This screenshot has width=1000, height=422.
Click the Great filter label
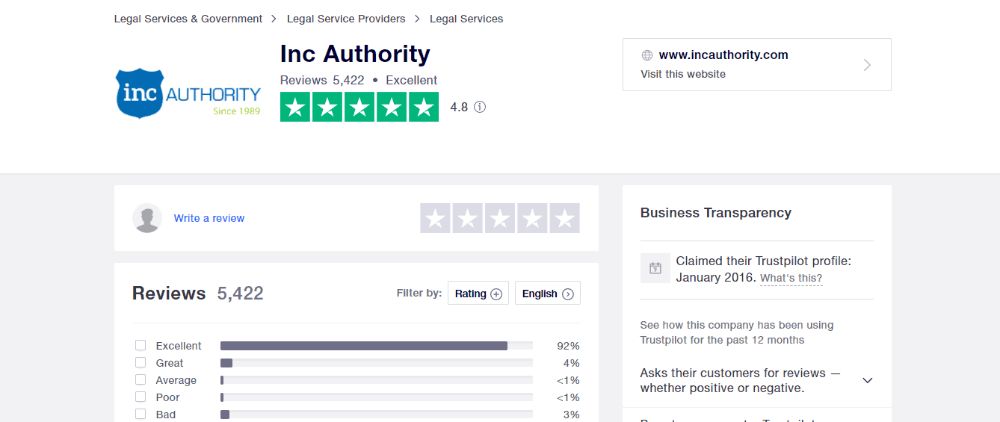point(170,363)
